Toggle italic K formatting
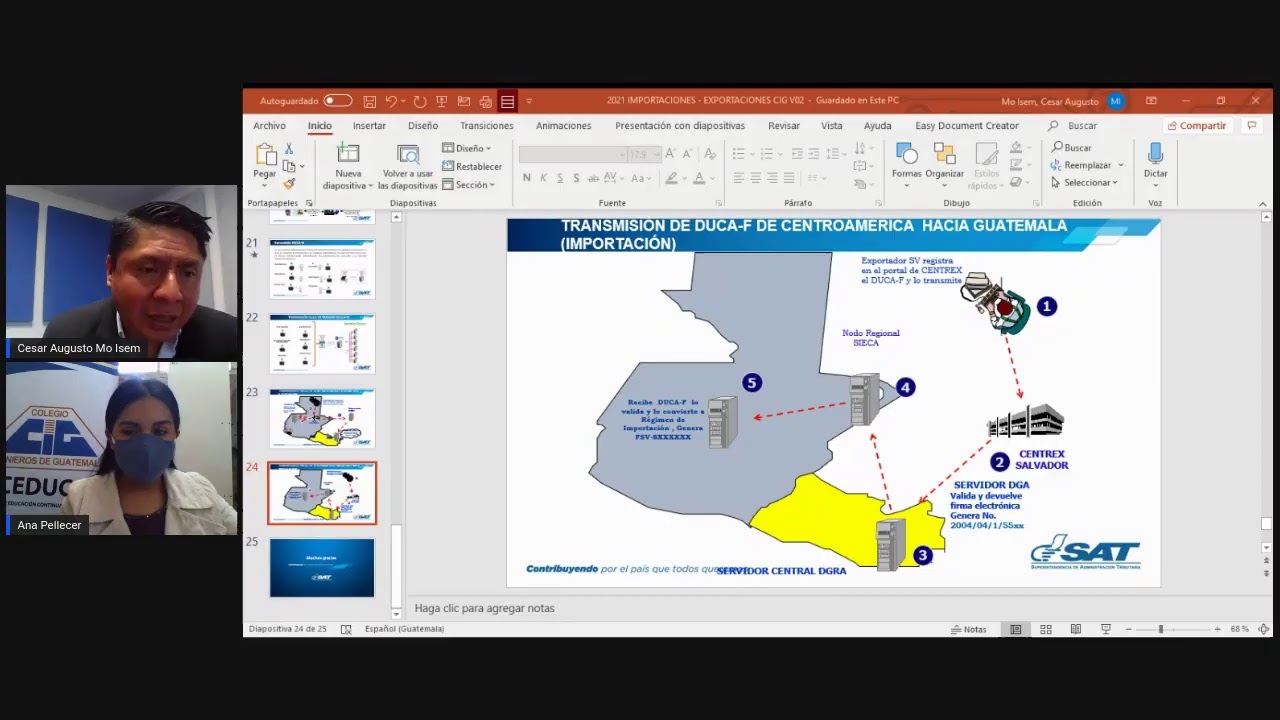 click(544, 178)
